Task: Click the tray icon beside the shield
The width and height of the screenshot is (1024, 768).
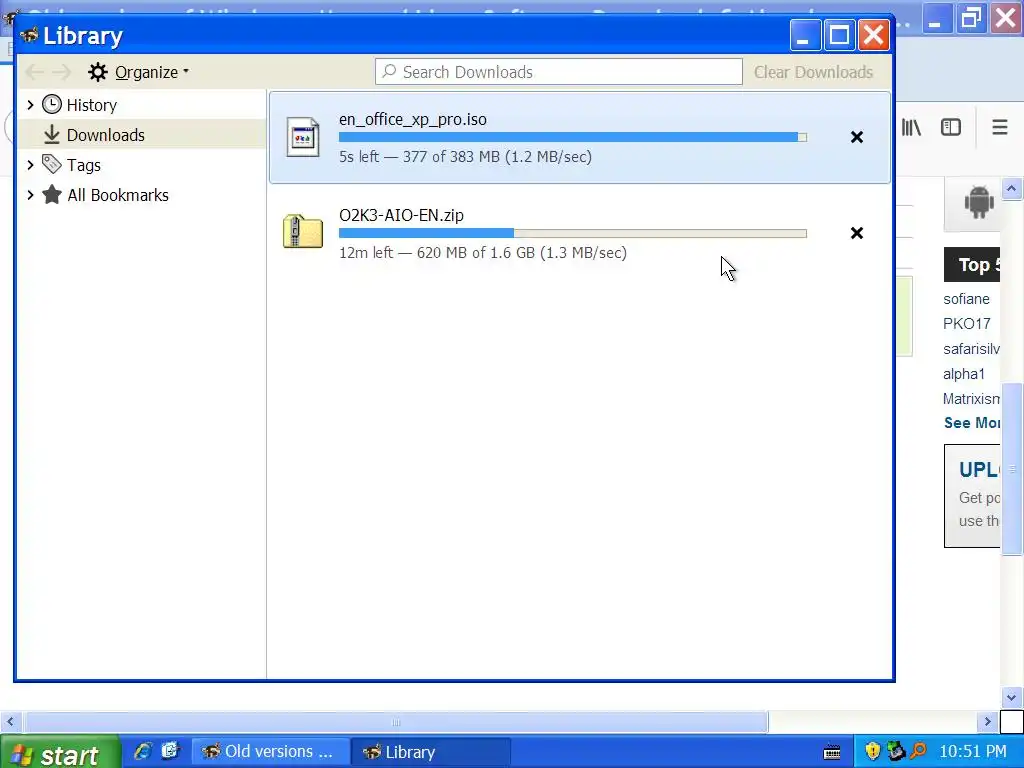Action: [x=896, y=752]
